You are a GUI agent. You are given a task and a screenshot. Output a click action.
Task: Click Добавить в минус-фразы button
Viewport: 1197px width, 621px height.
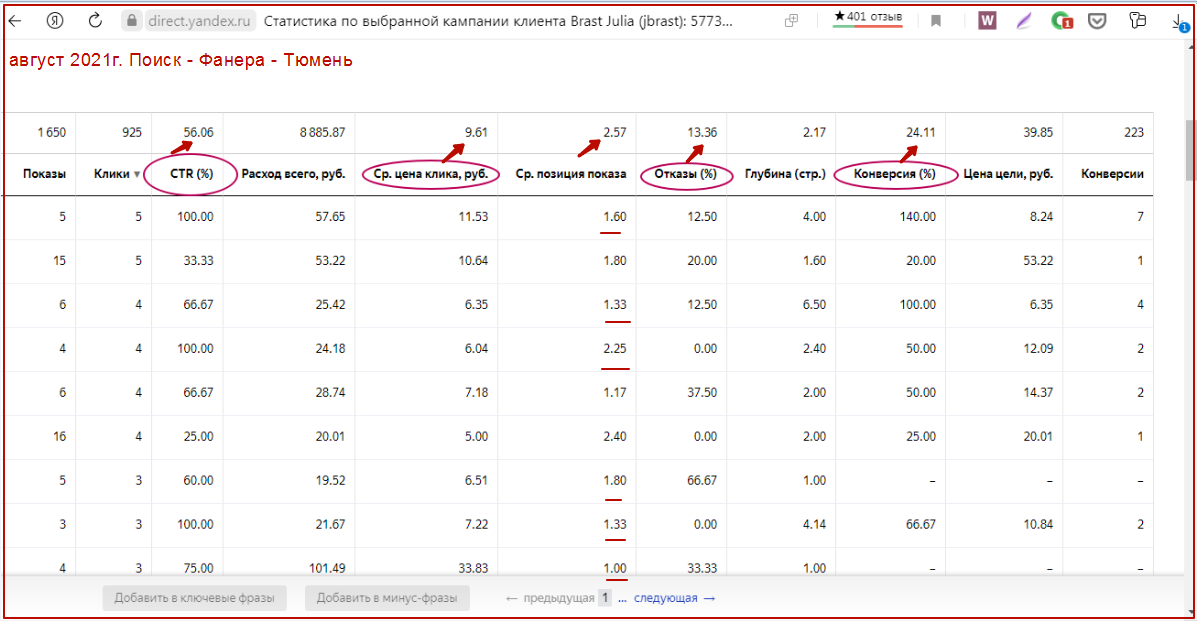click(x=387, y=598)
